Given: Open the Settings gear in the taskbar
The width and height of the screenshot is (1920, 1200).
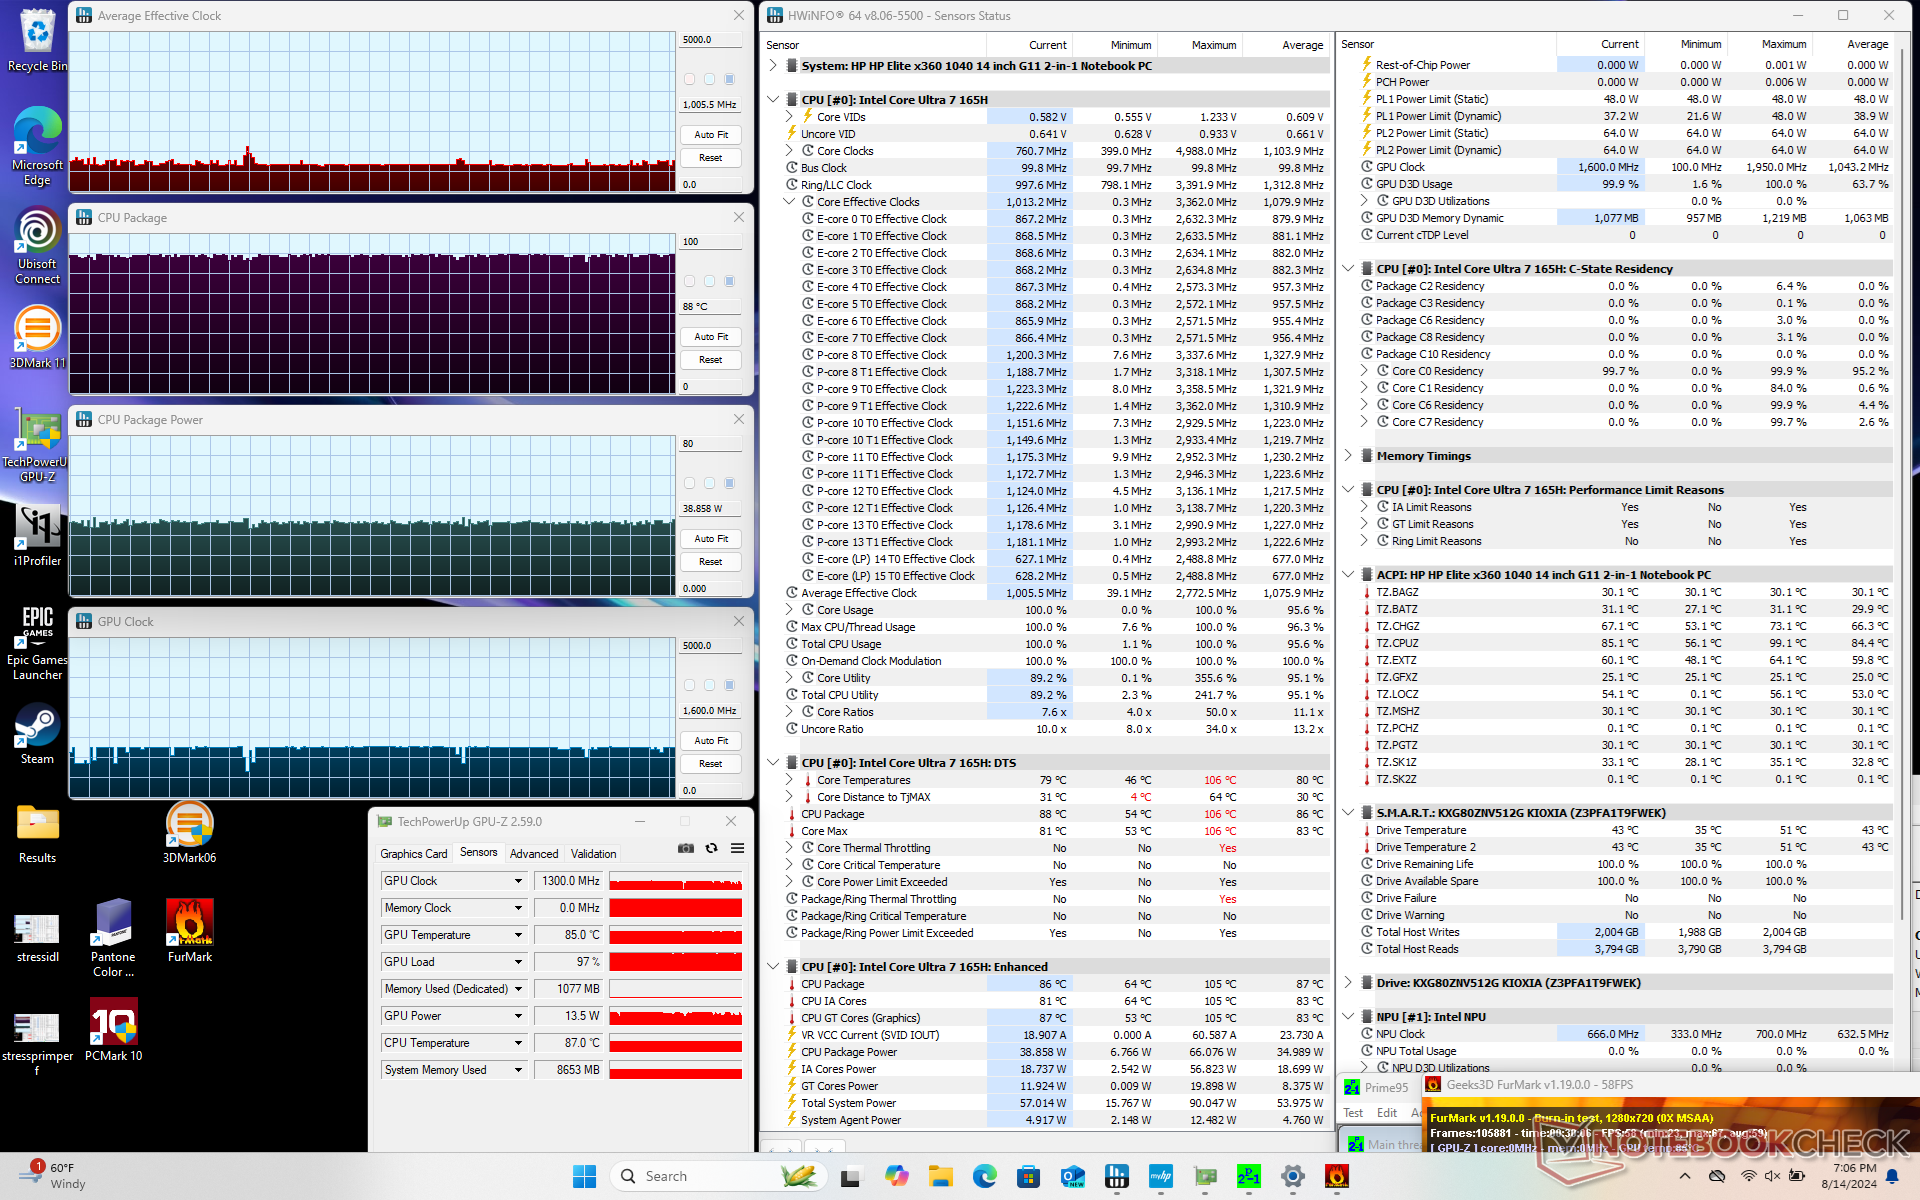Looking at the screenshot, I should pos(1292,1176).
